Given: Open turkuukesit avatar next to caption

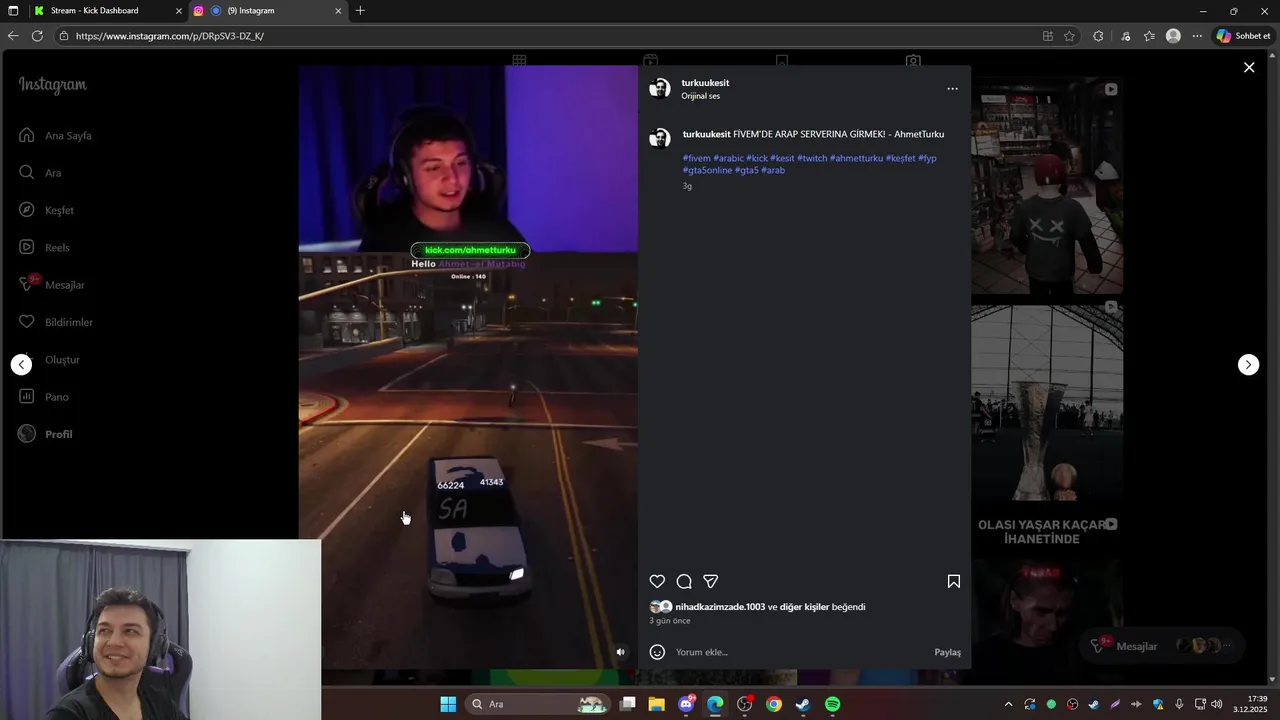Looking at the screenshot, I should 660,138.
